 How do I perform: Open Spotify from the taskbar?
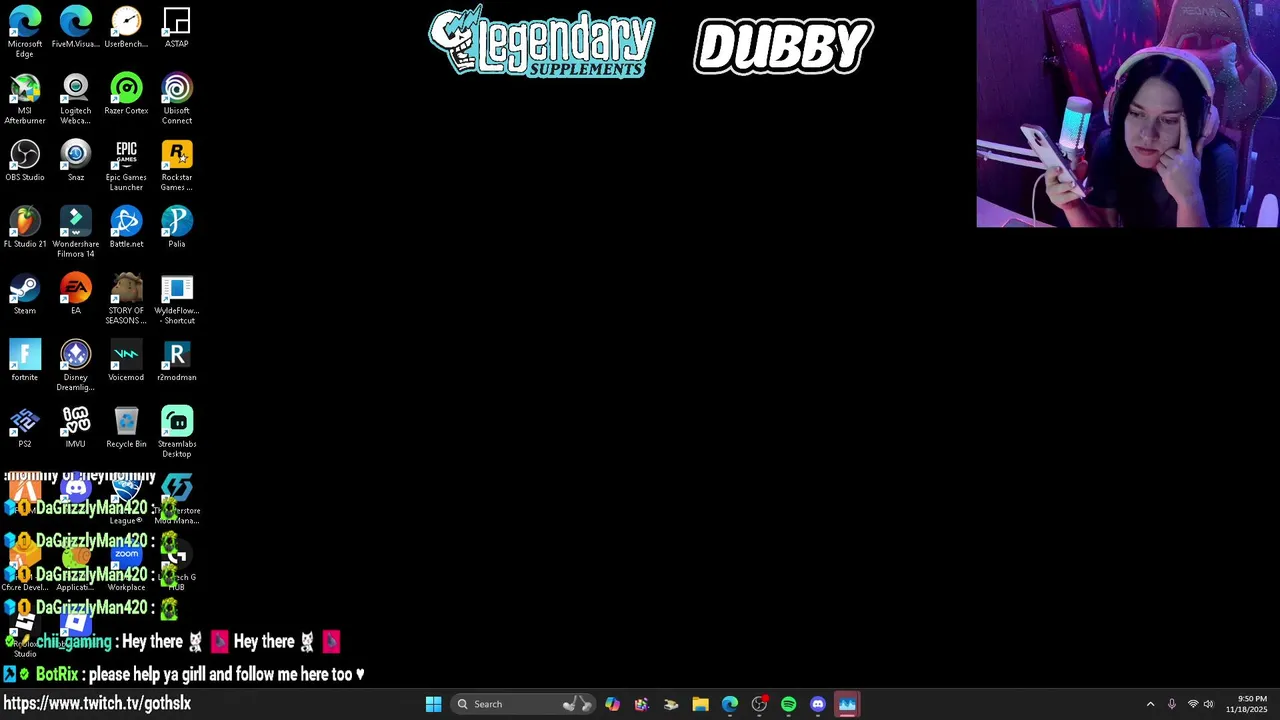click(789, 704)
